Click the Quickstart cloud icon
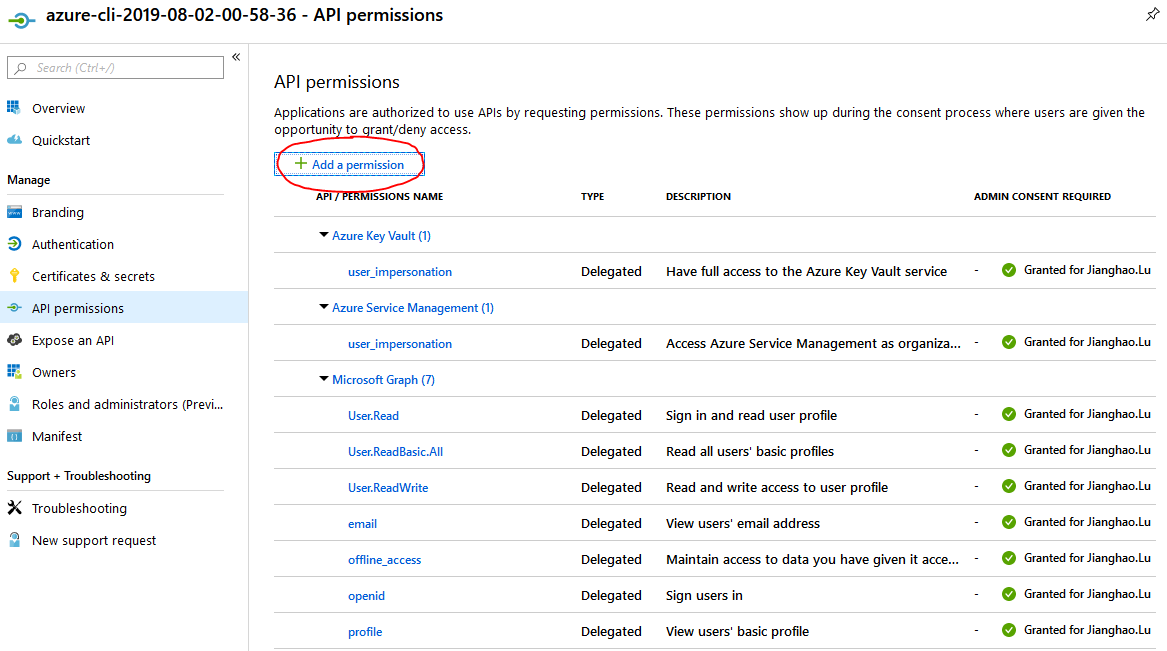 [x=14, y=140]
